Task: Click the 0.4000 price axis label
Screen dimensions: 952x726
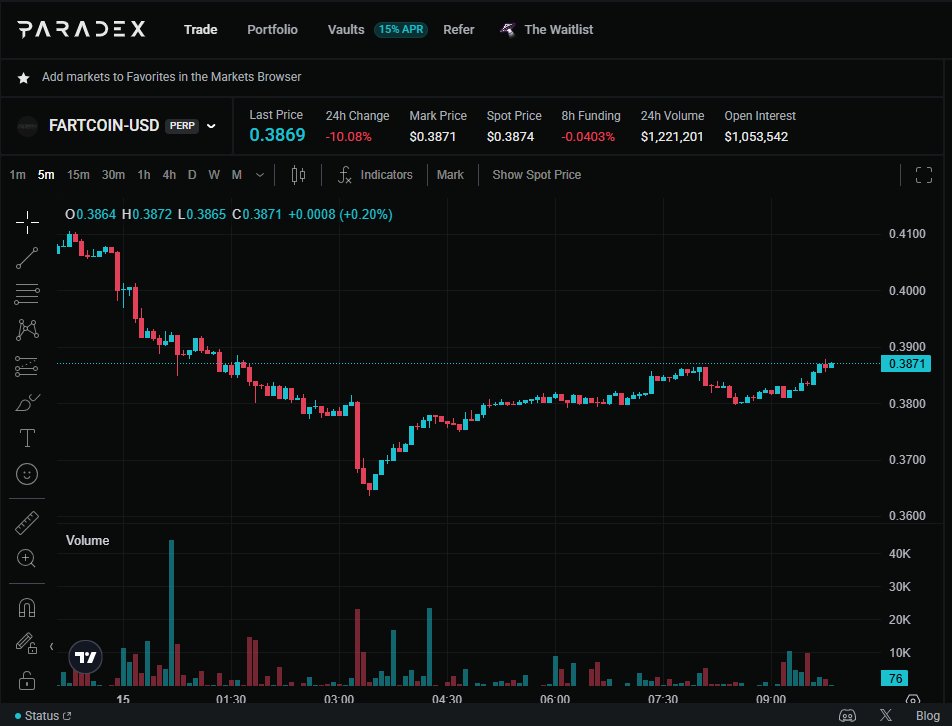Action: click(x=907, y=290)
